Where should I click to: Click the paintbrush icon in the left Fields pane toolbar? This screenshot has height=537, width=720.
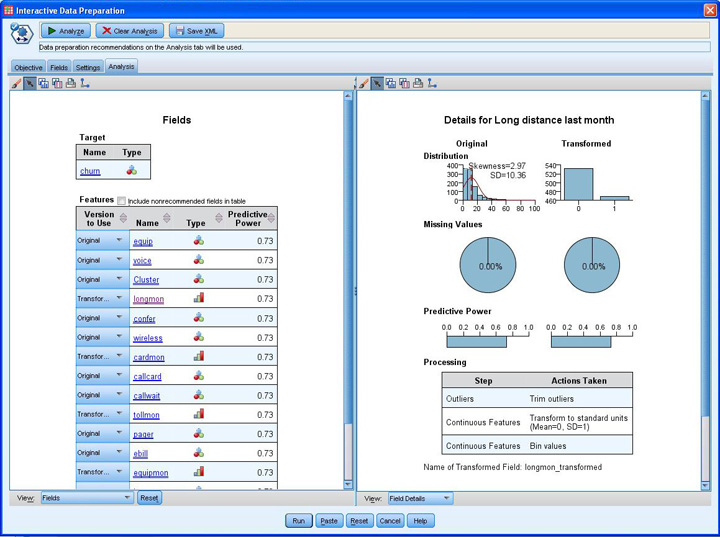16,83
